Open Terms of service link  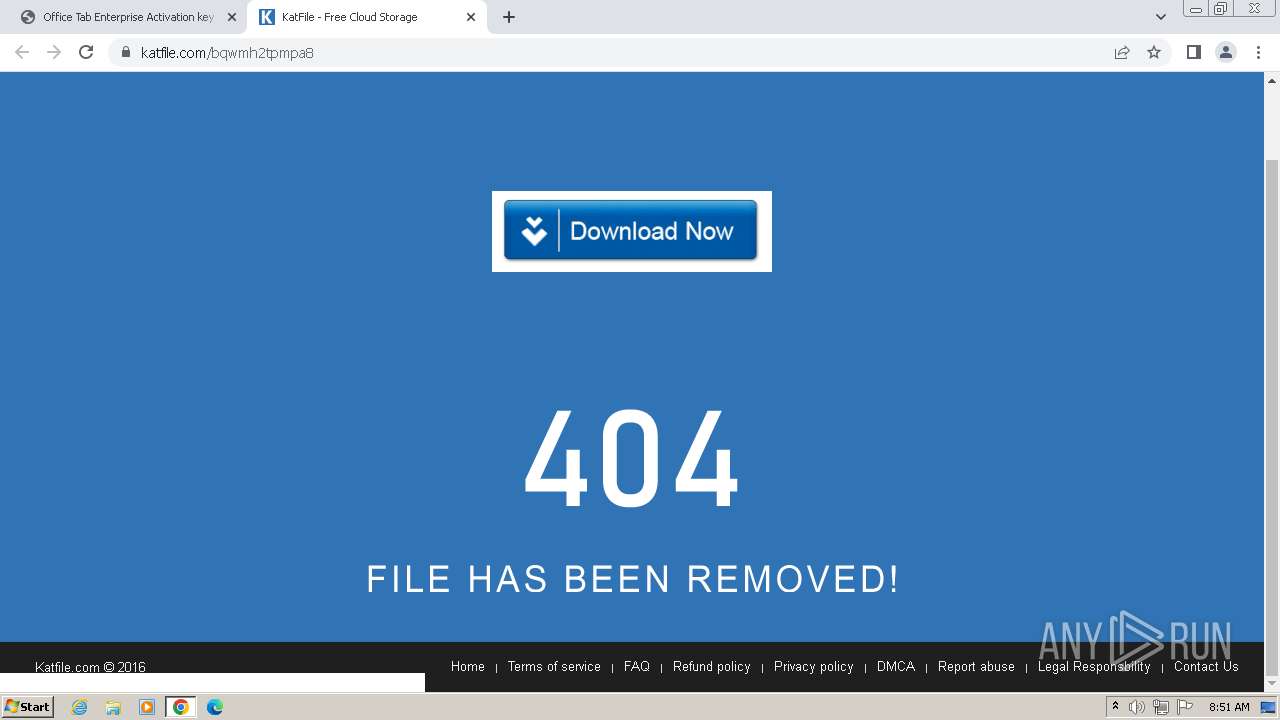coord(554,667)
